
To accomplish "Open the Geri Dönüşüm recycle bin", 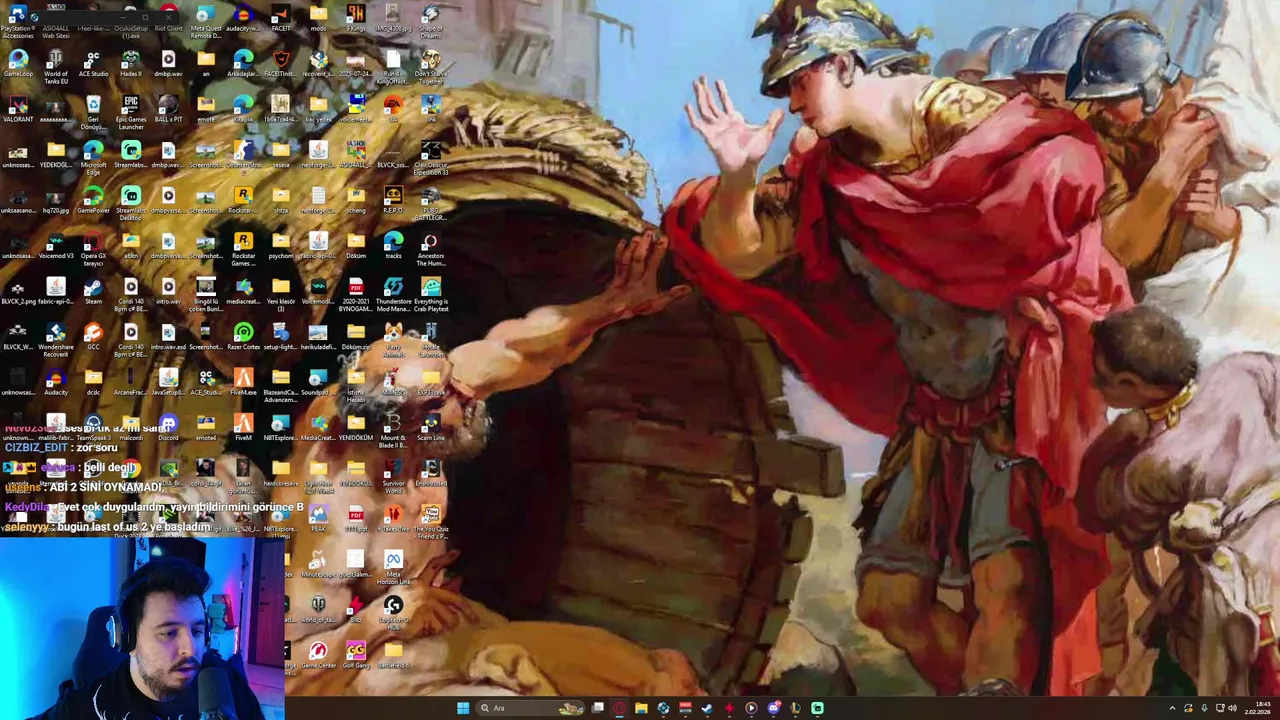I will click(93, 110).
